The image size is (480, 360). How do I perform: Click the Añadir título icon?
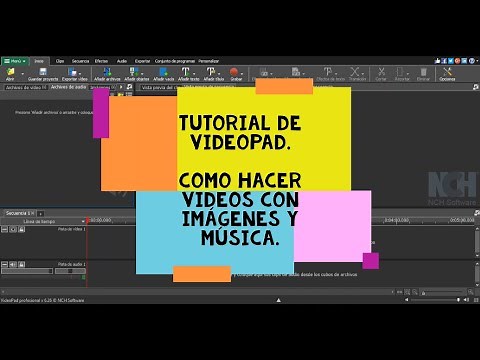click(x=211, y=72)
